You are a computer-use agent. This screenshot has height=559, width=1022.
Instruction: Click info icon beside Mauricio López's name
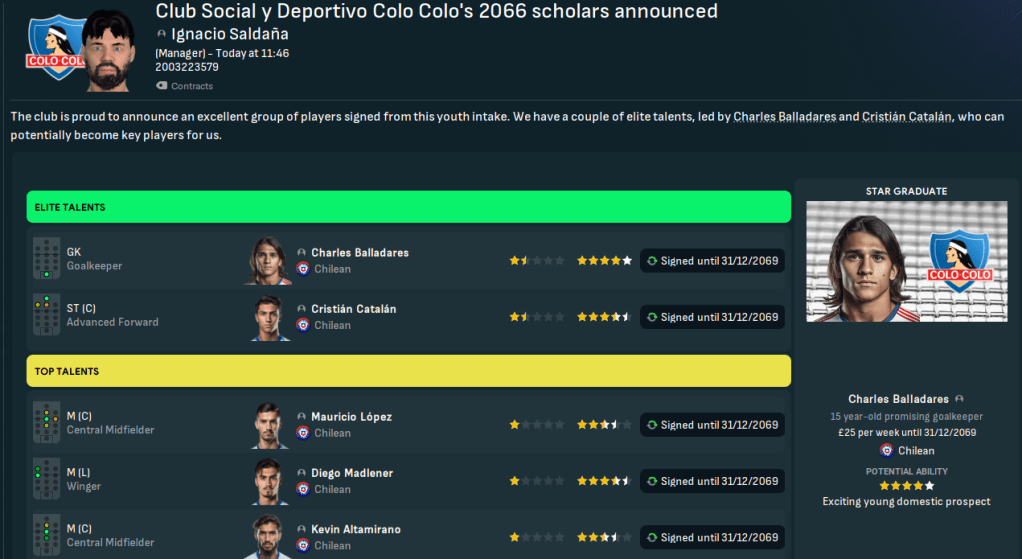click(x=302, y=416)
